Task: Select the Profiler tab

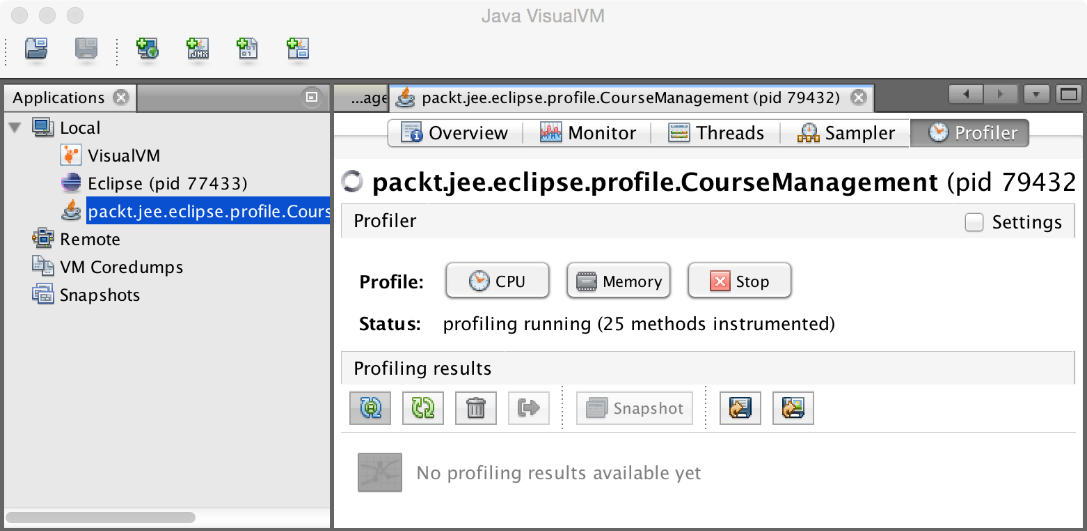Action: [x=969, y=133]
